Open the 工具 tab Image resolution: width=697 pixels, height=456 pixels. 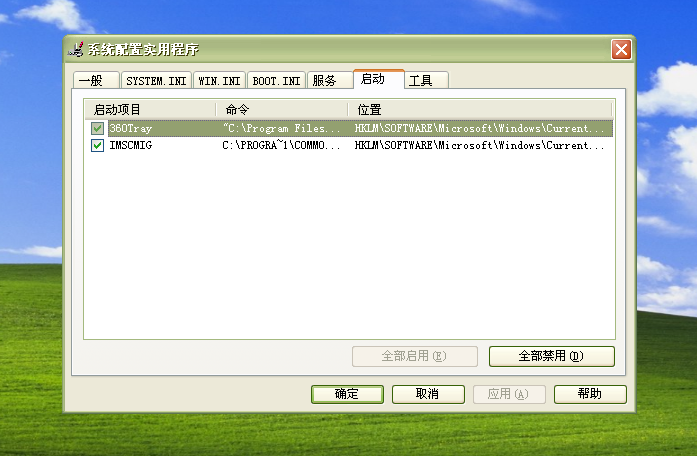(x=426, y=80)
